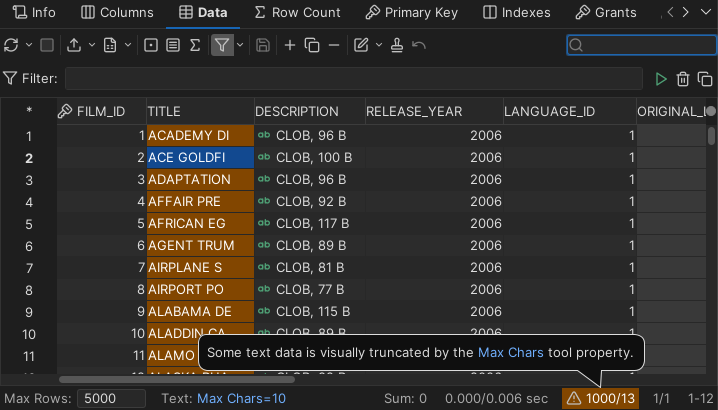
Task: Click the plus icon to add a row
Action: 290,45
